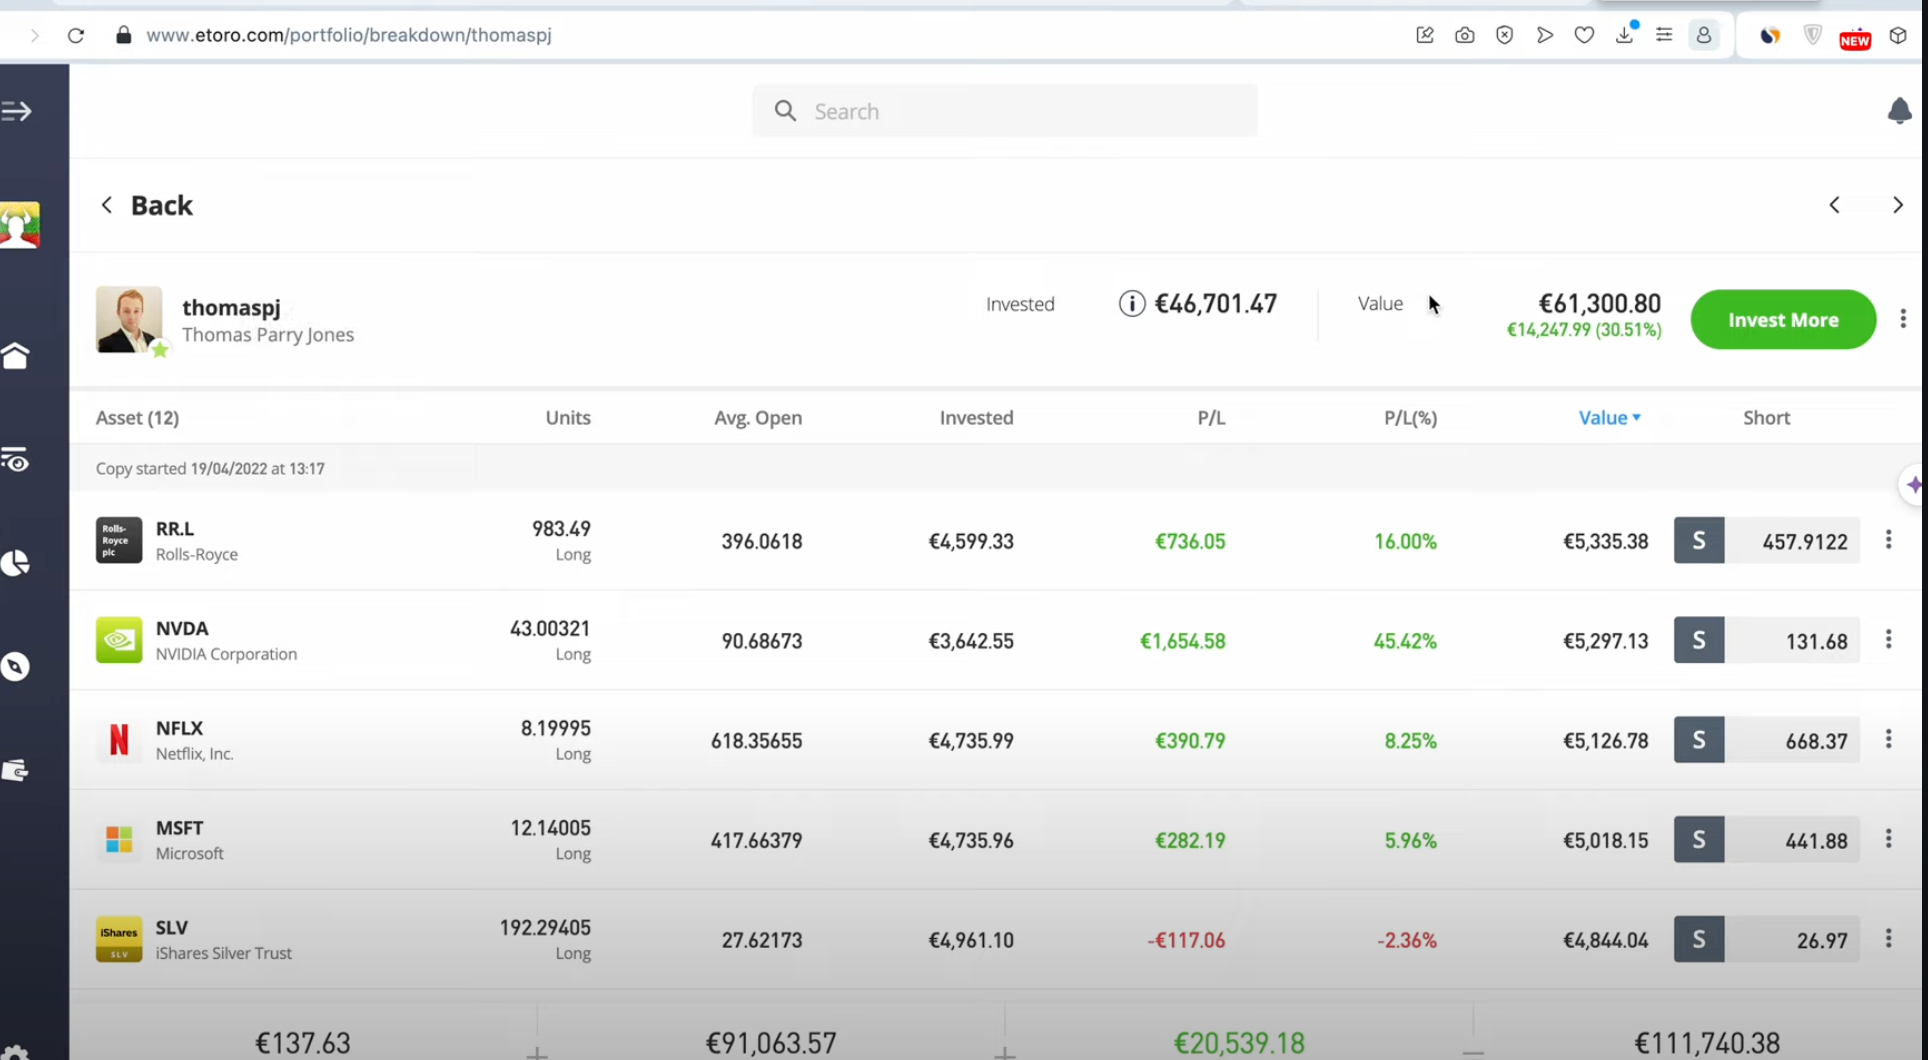Open the Portfolio pie chart icon
The width and height of the screenshot is (1928, 1060).
point(15,563)
